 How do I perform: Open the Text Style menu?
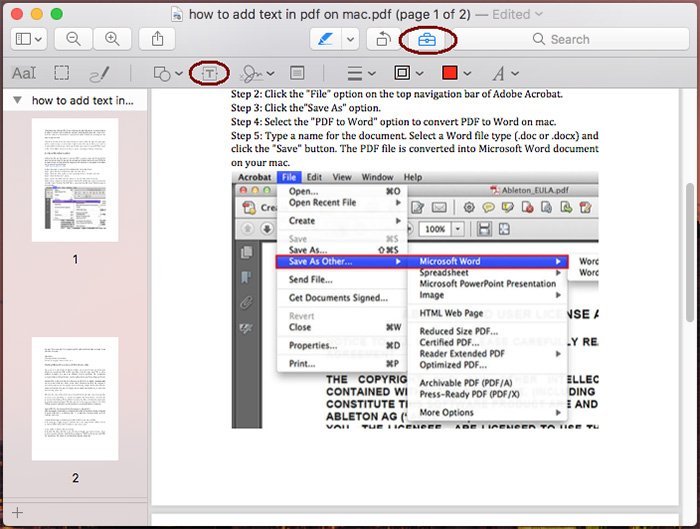(505, 73)
